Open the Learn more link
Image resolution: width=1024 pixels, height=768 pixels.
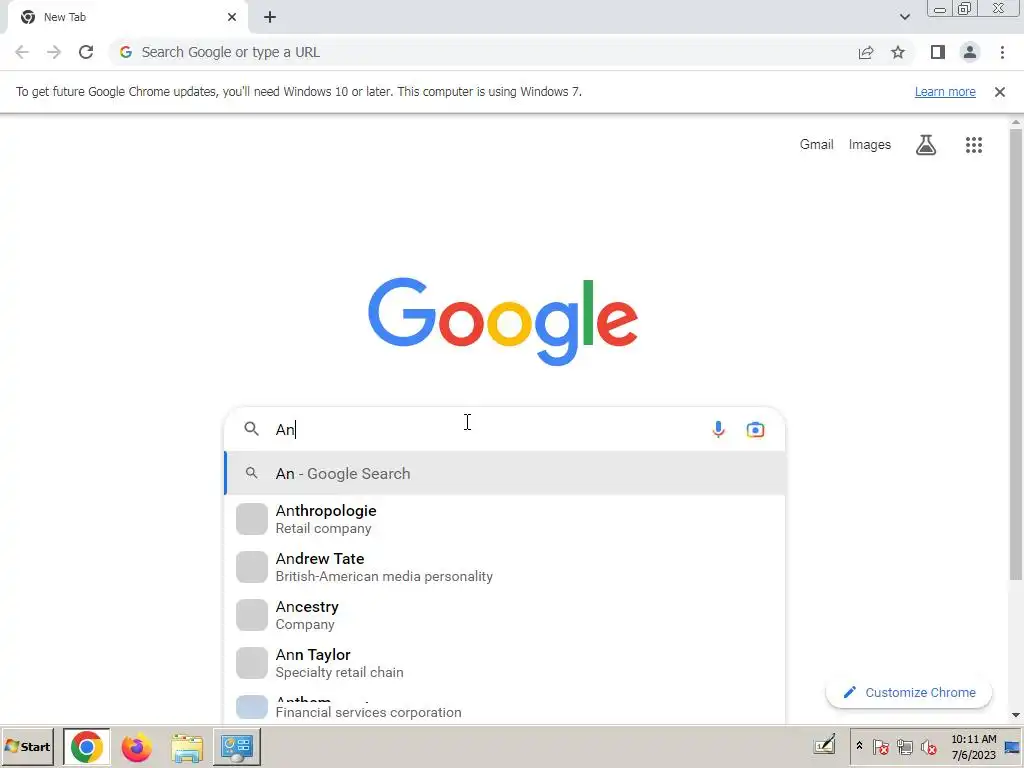tap(945, 92)
